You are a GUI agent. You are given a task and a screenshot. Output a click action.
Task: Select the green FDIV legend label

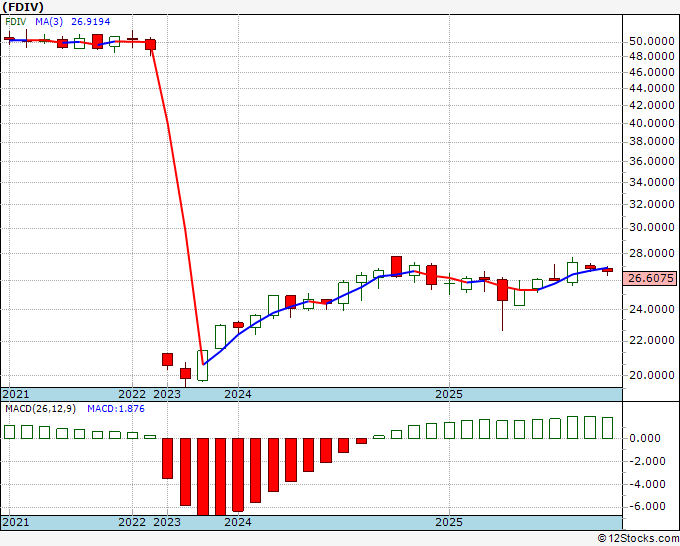pyautogui.click(x=16, y=22)
